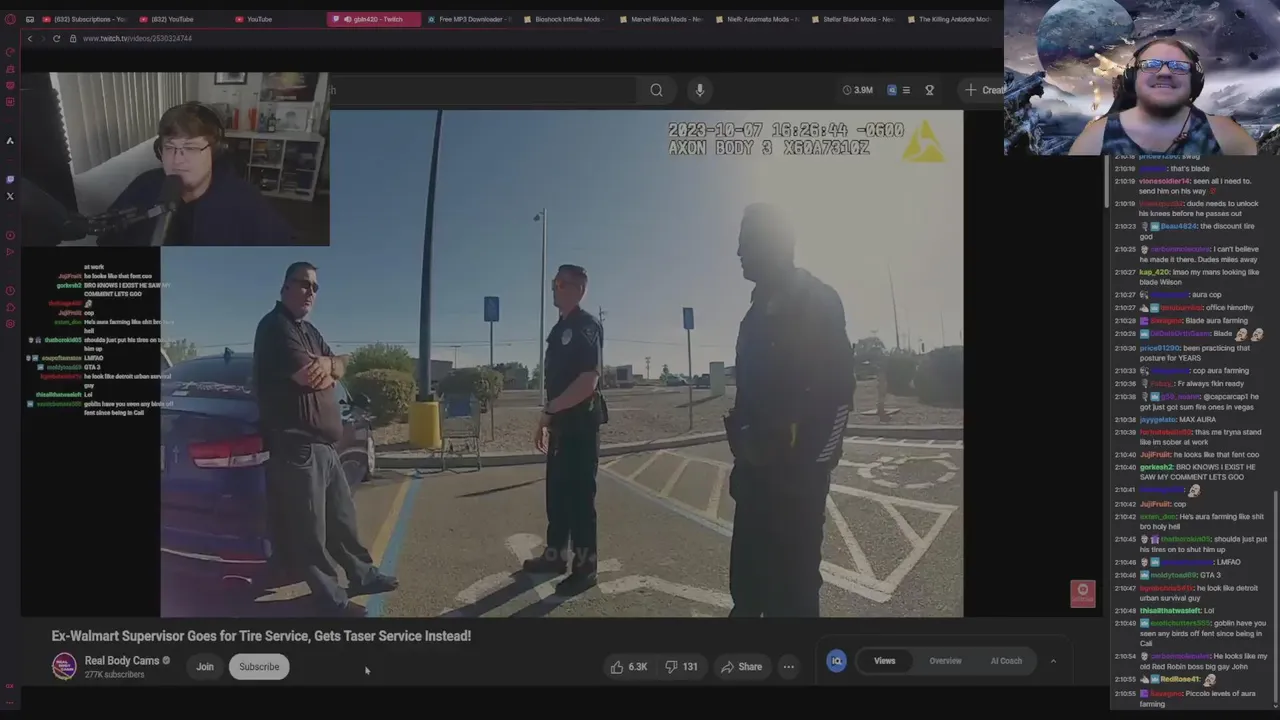Open the Aria arrow icon in the sidebar
The image size is (1280, 720).
10,141
